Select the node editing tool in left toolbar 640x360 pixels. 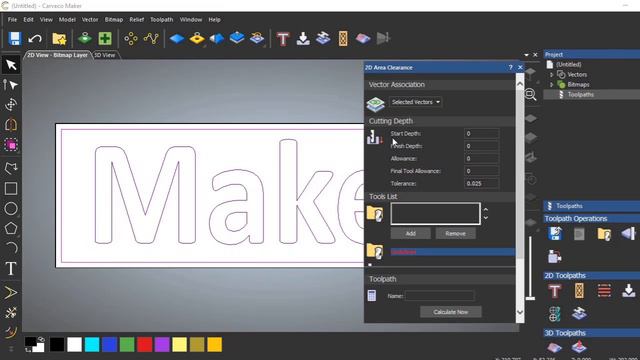pos(11,84)
